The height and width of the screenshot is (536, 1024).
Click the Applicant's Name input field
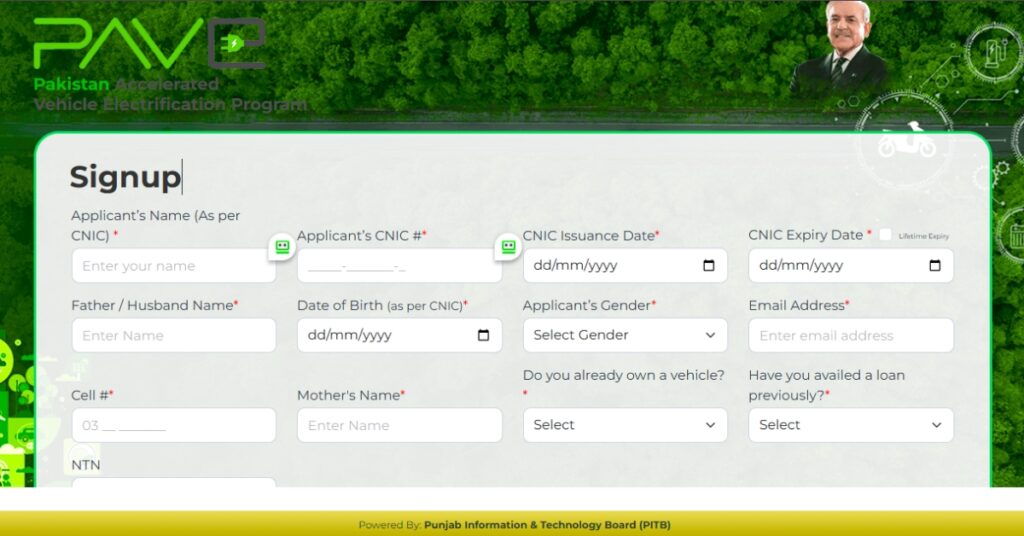[173, 266]
